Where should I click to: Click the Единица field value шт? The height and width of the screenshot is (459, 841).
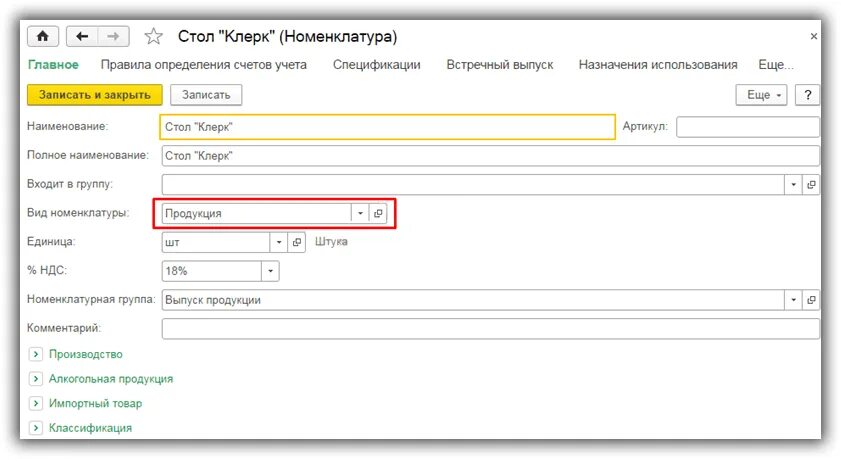coord(216,242)
